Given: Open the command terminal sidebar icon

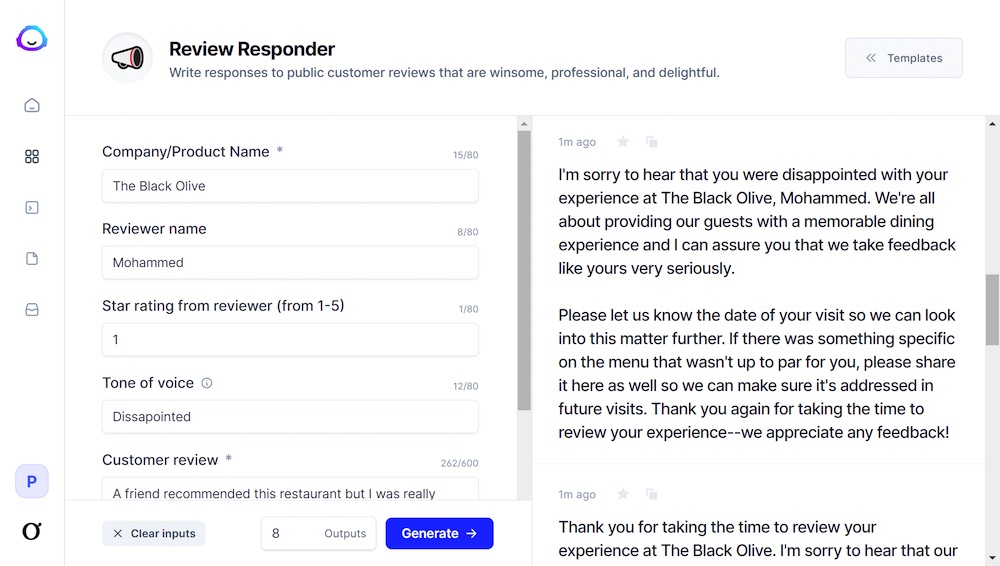Looking at the screenshot, I should click(32, 207).
